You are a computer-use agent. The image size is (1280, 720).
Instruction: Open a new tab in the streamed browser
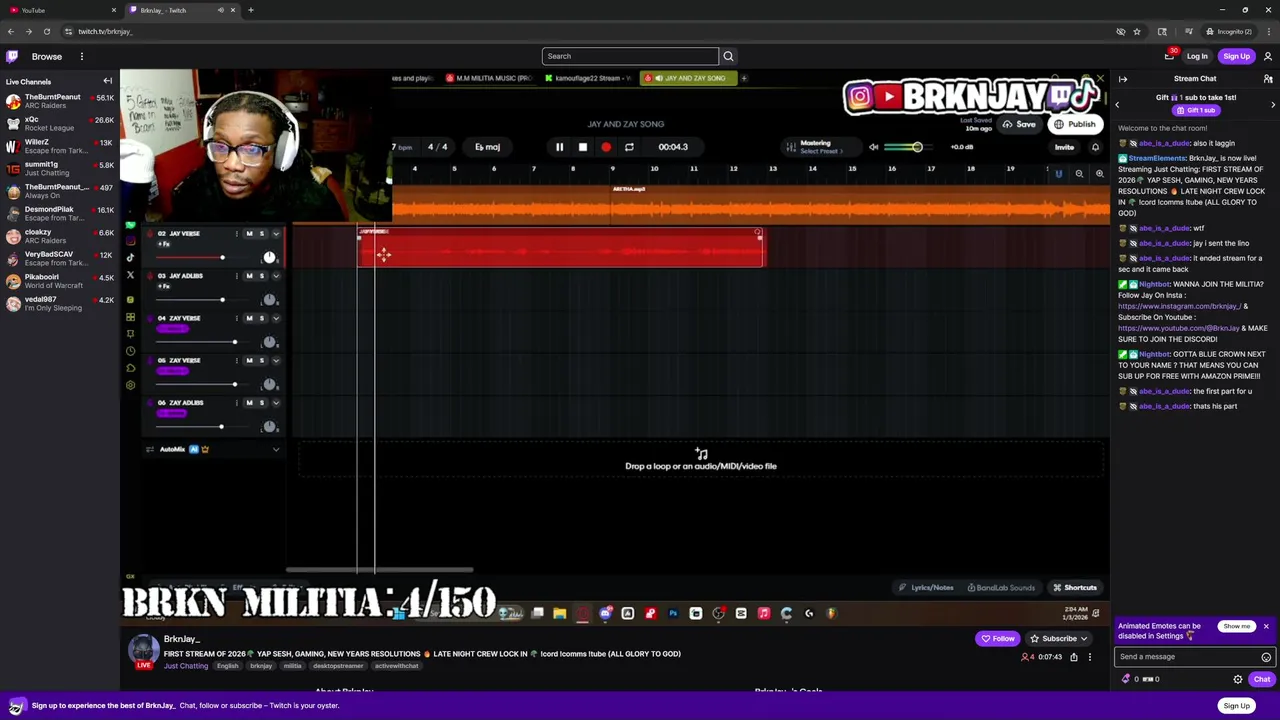[x=744, y=78]
